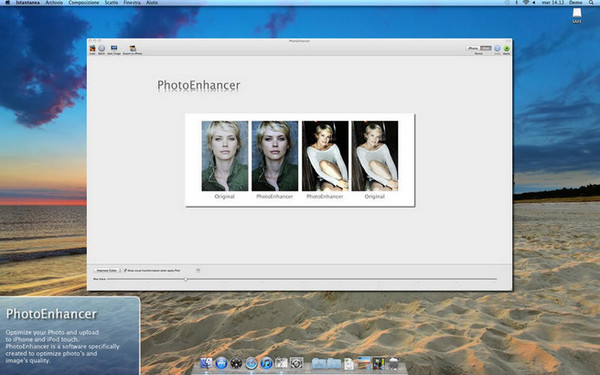Open the SAFE drive icon on desktop
600x375 pixels.
(577, 16)
